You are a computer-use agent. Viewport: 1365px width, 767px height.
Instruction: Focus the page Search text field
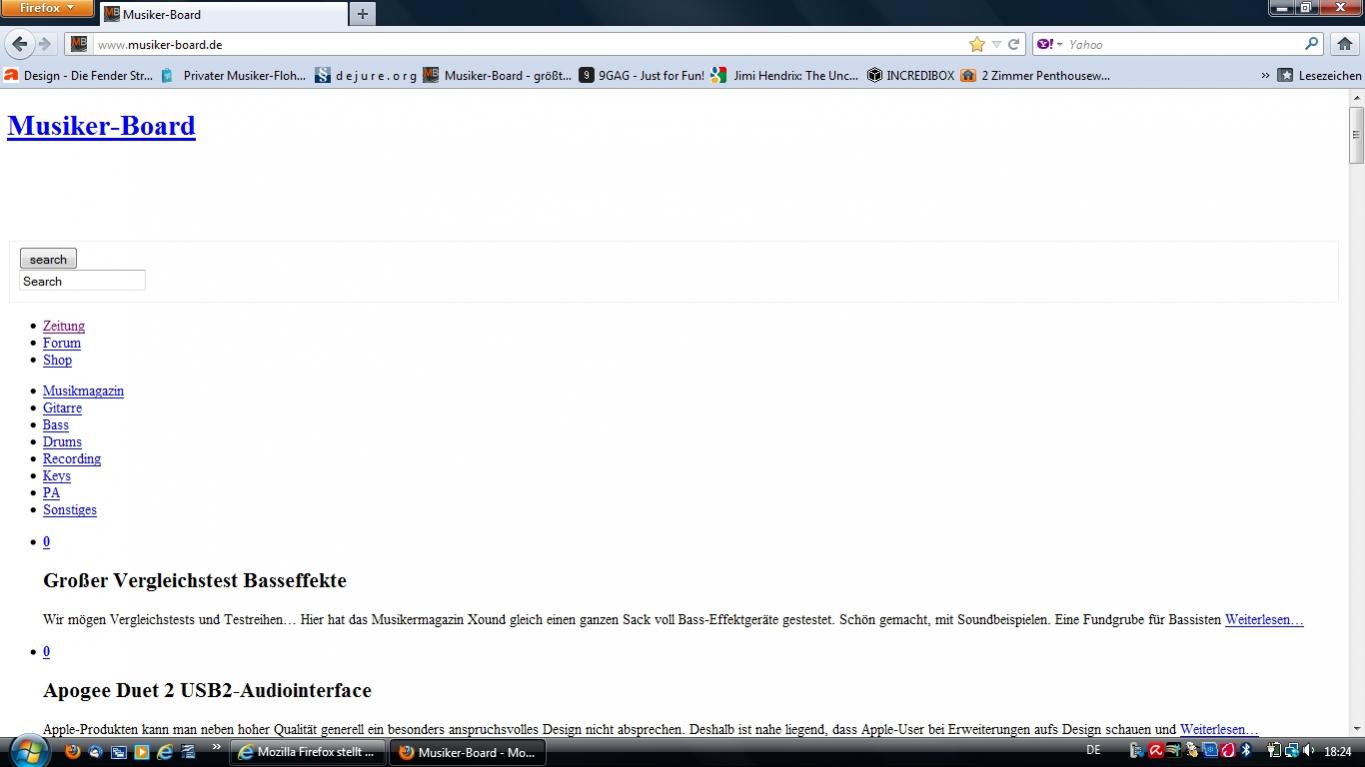point(82,281)
